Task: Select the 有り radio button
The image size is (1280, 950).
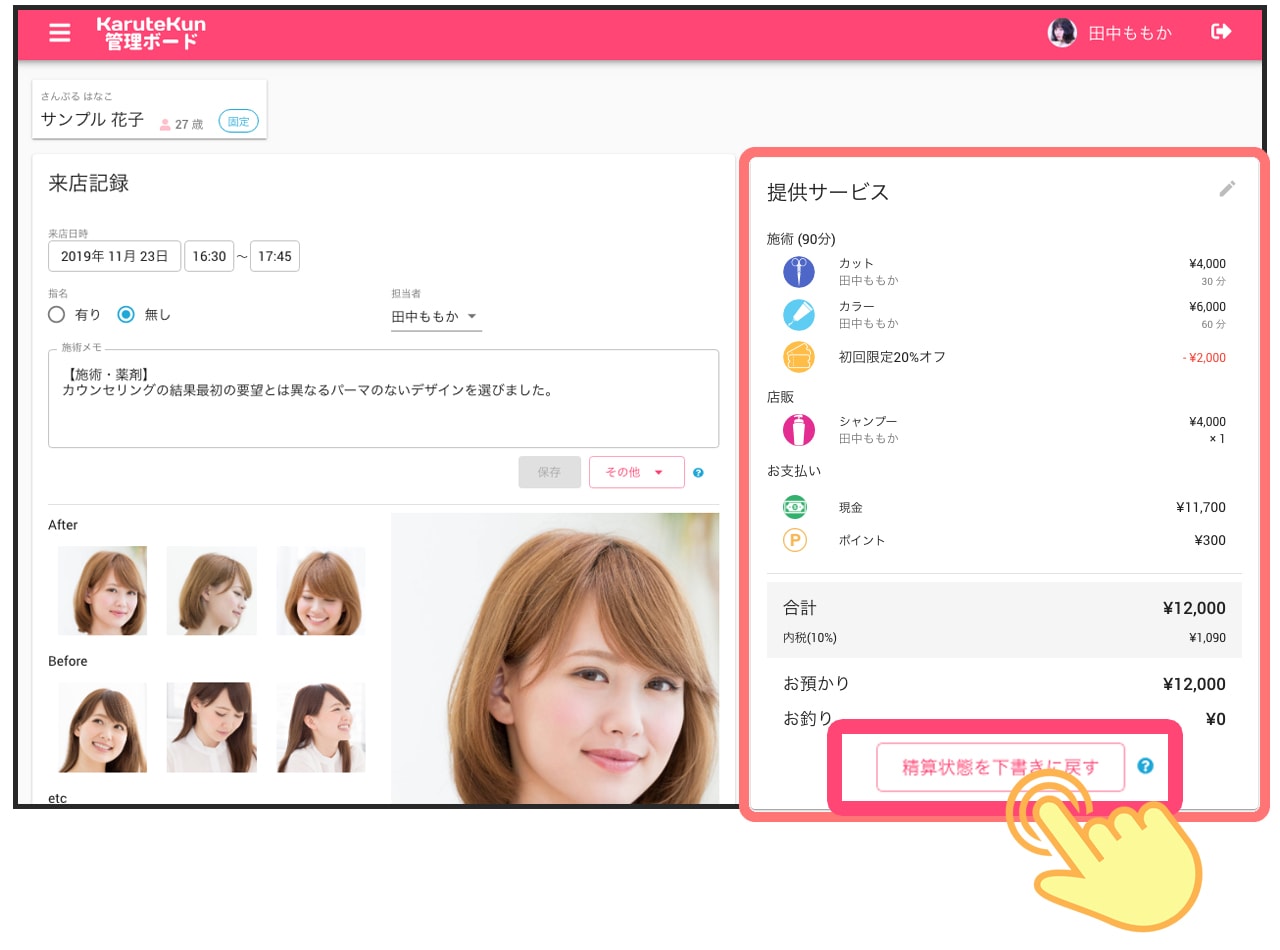Action: (57, 315)
